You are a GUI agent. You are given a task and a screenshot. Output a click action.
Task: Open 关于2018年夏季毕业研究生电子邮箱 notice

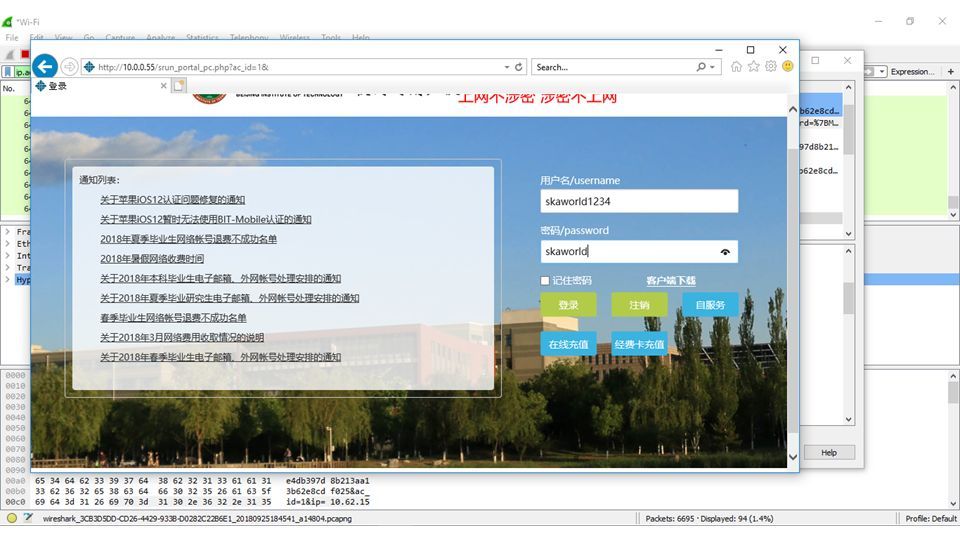(x=230, y=298)
